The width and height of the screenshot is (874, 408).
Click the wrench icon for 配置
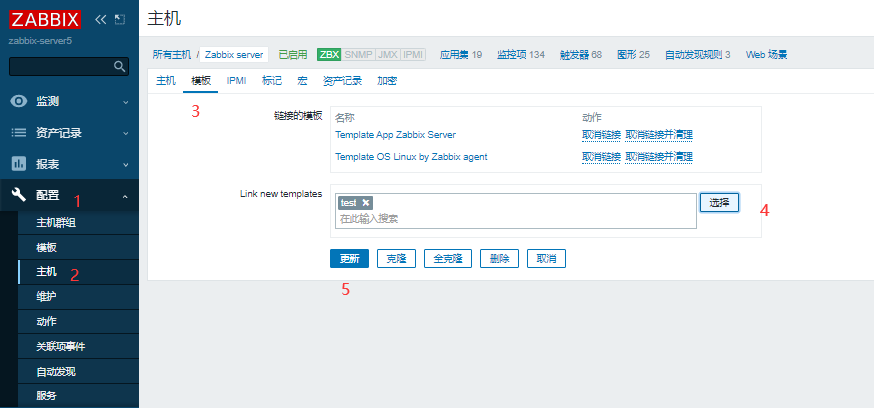(x=20, y=195)
